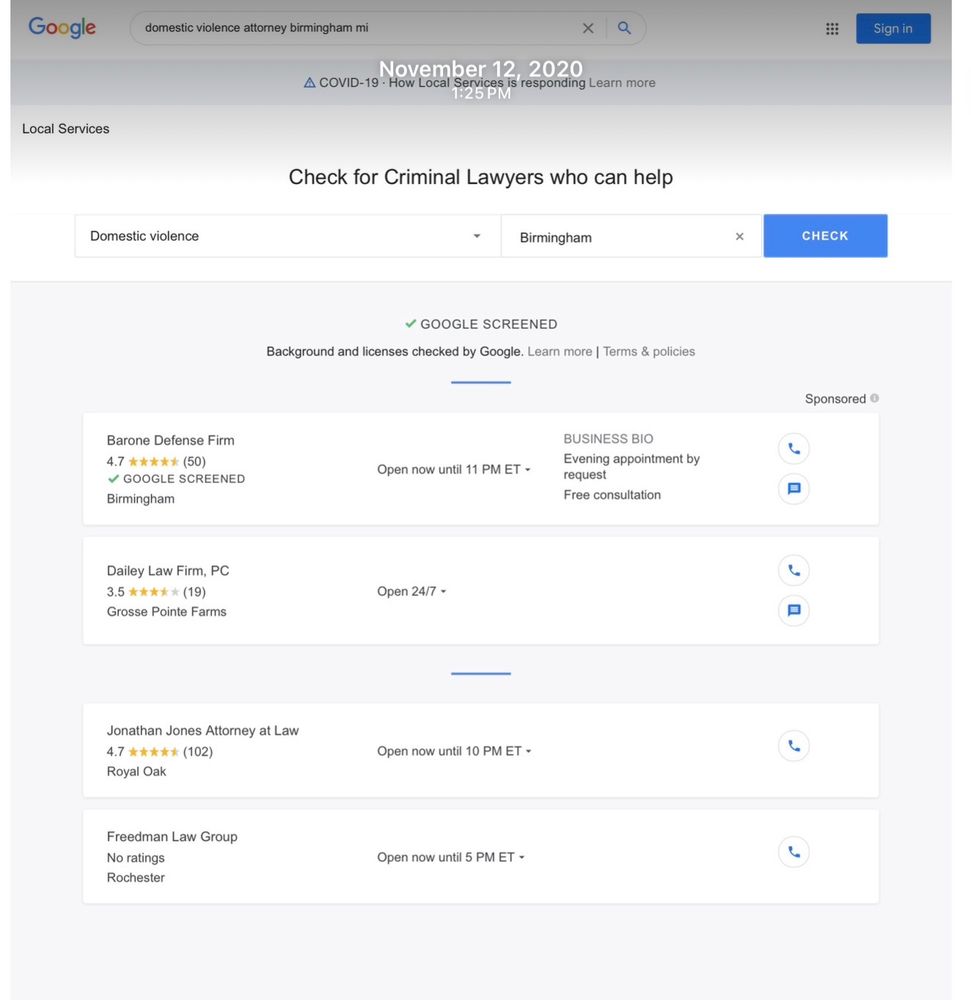Expand hours for Barone Defense Firm
The width and height of the screenshot is (971, 1000).
[529, 469]
